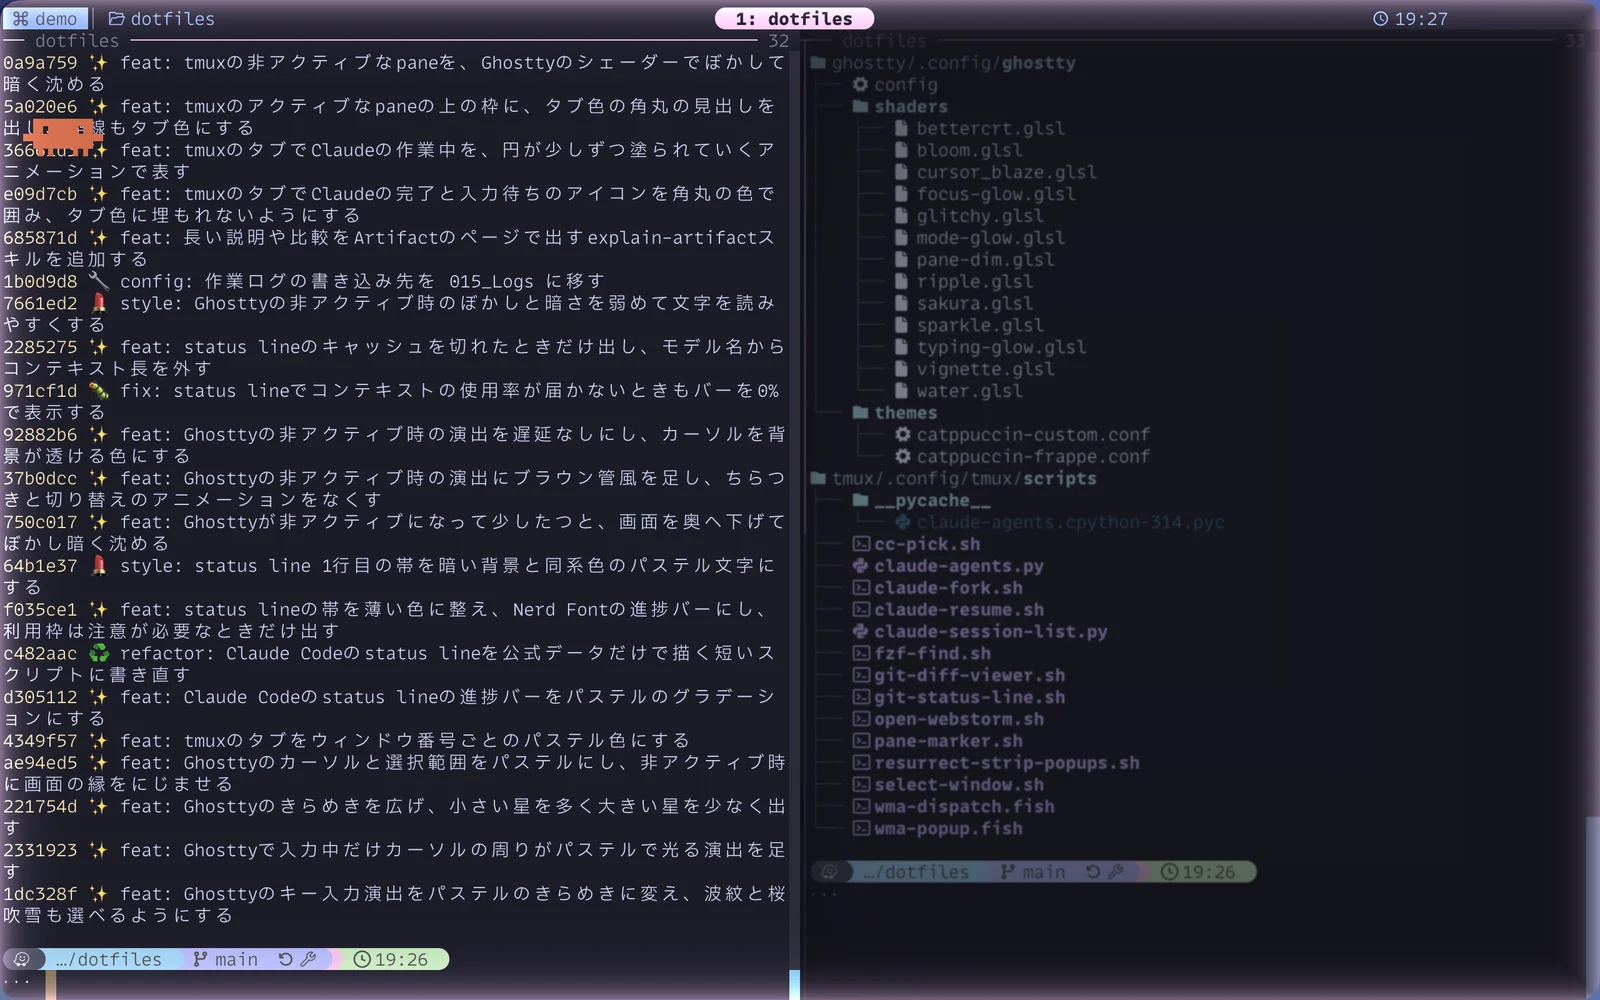Collapse the shaders folder
Image resolution: width=1600 pixels, height=1000 pixels.
point(900,107)
